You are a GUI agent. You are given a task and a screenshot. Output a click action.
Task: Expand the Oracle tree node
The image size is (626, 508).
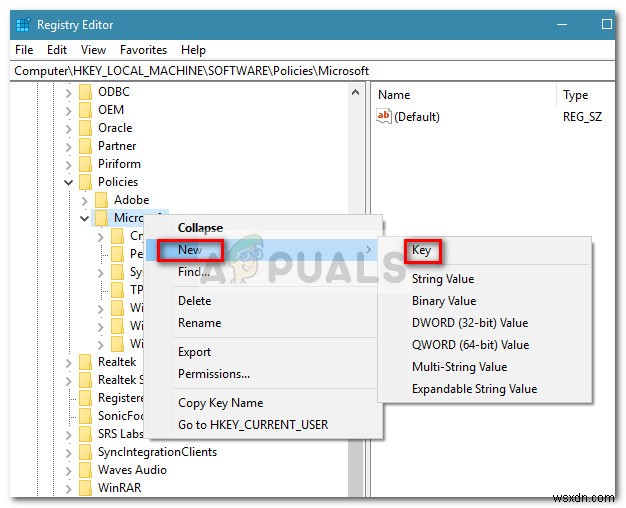tap(69, 129)
